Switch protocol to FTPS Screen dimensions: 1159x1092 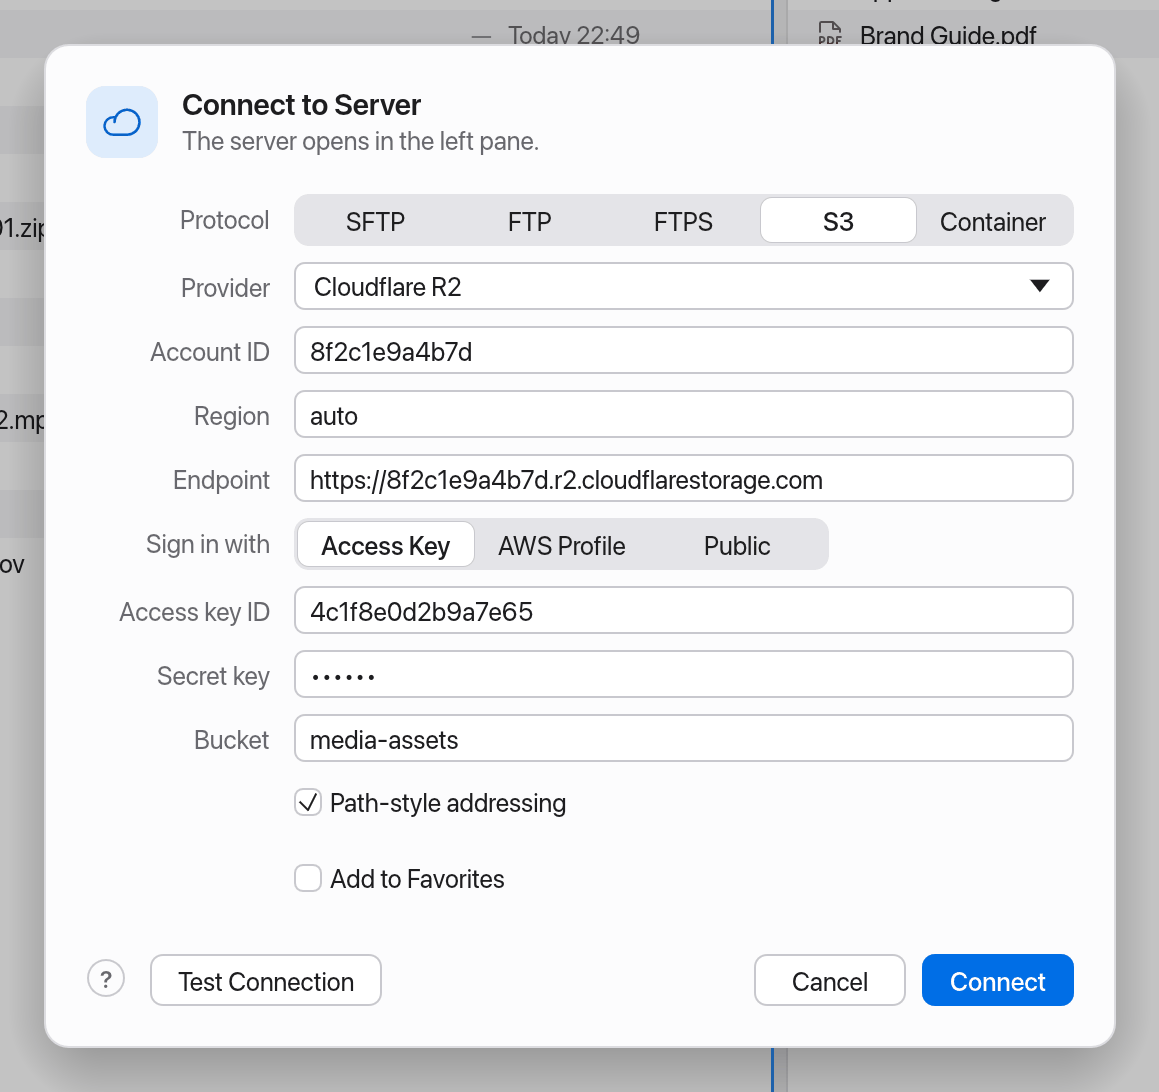tap(683, 221)
